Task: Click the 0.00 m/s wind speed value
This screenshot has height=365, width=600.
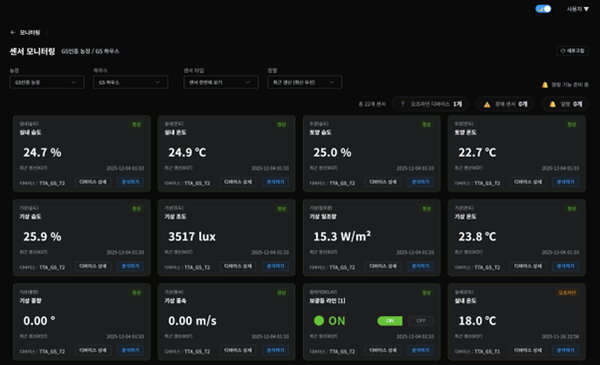Action: click(192, 321)
